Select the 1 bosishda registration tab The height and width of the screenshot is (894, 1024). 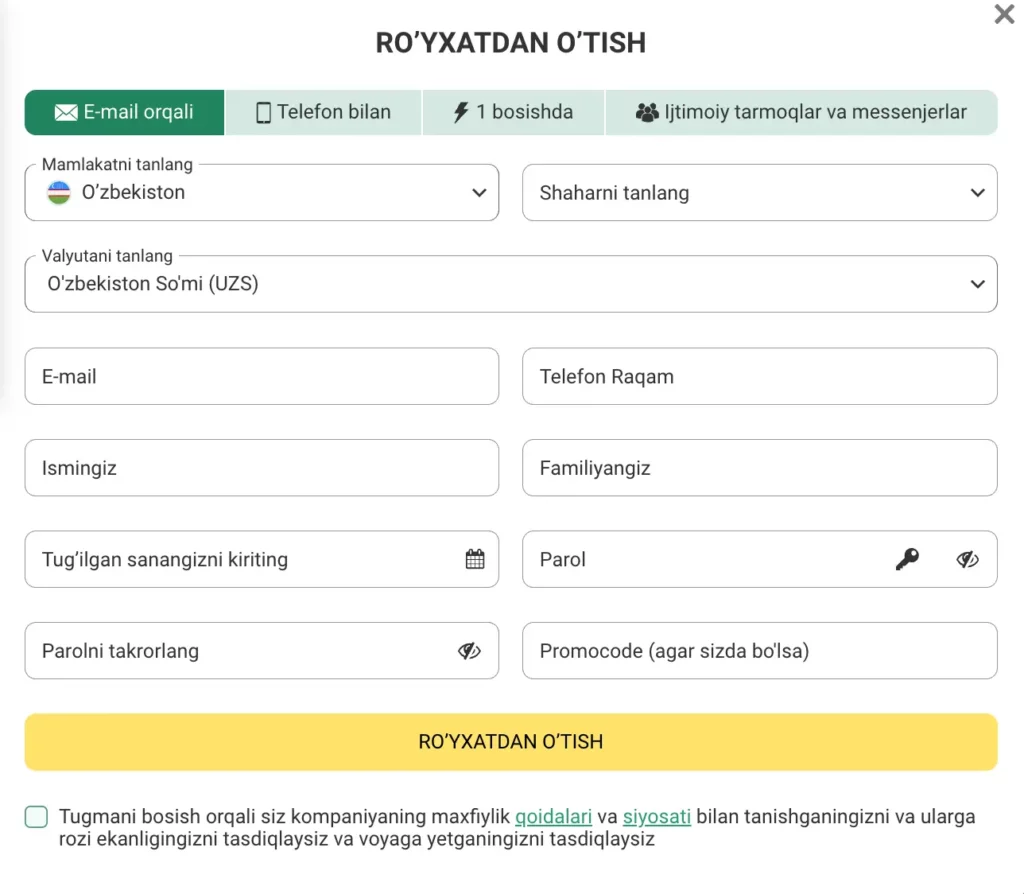coord(513,112)
